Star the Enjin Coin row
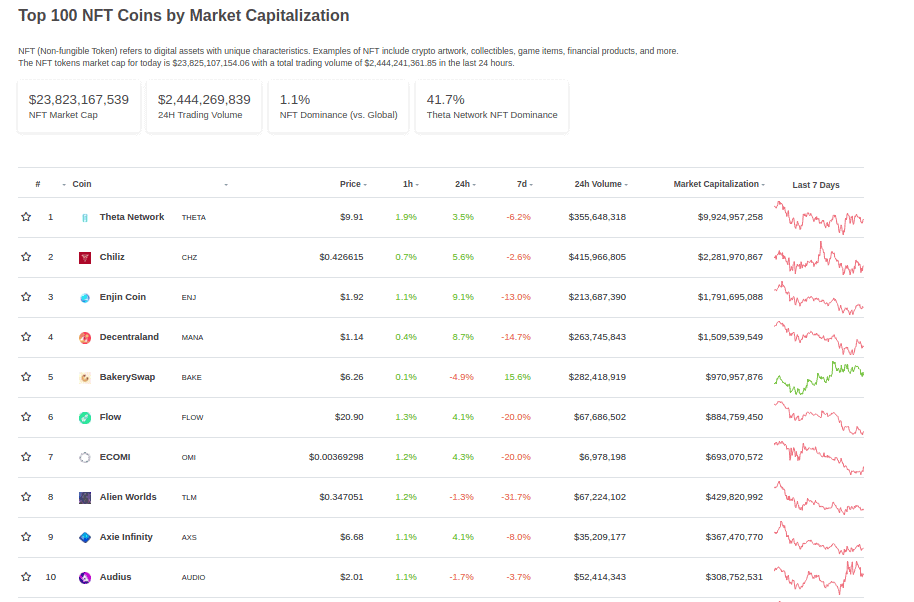The width and height of the screenshot is (914, 602). [x=26, y=297]
